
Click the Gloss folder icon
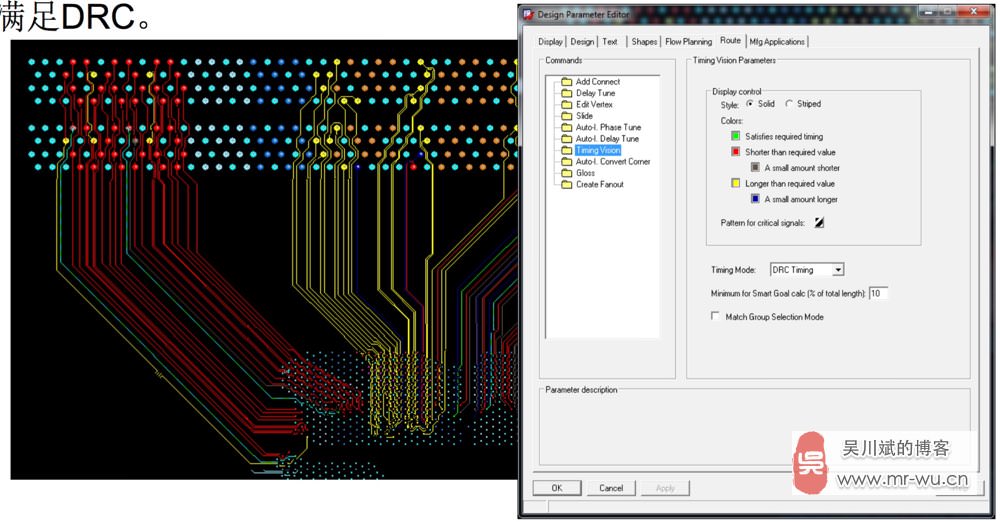566,173
